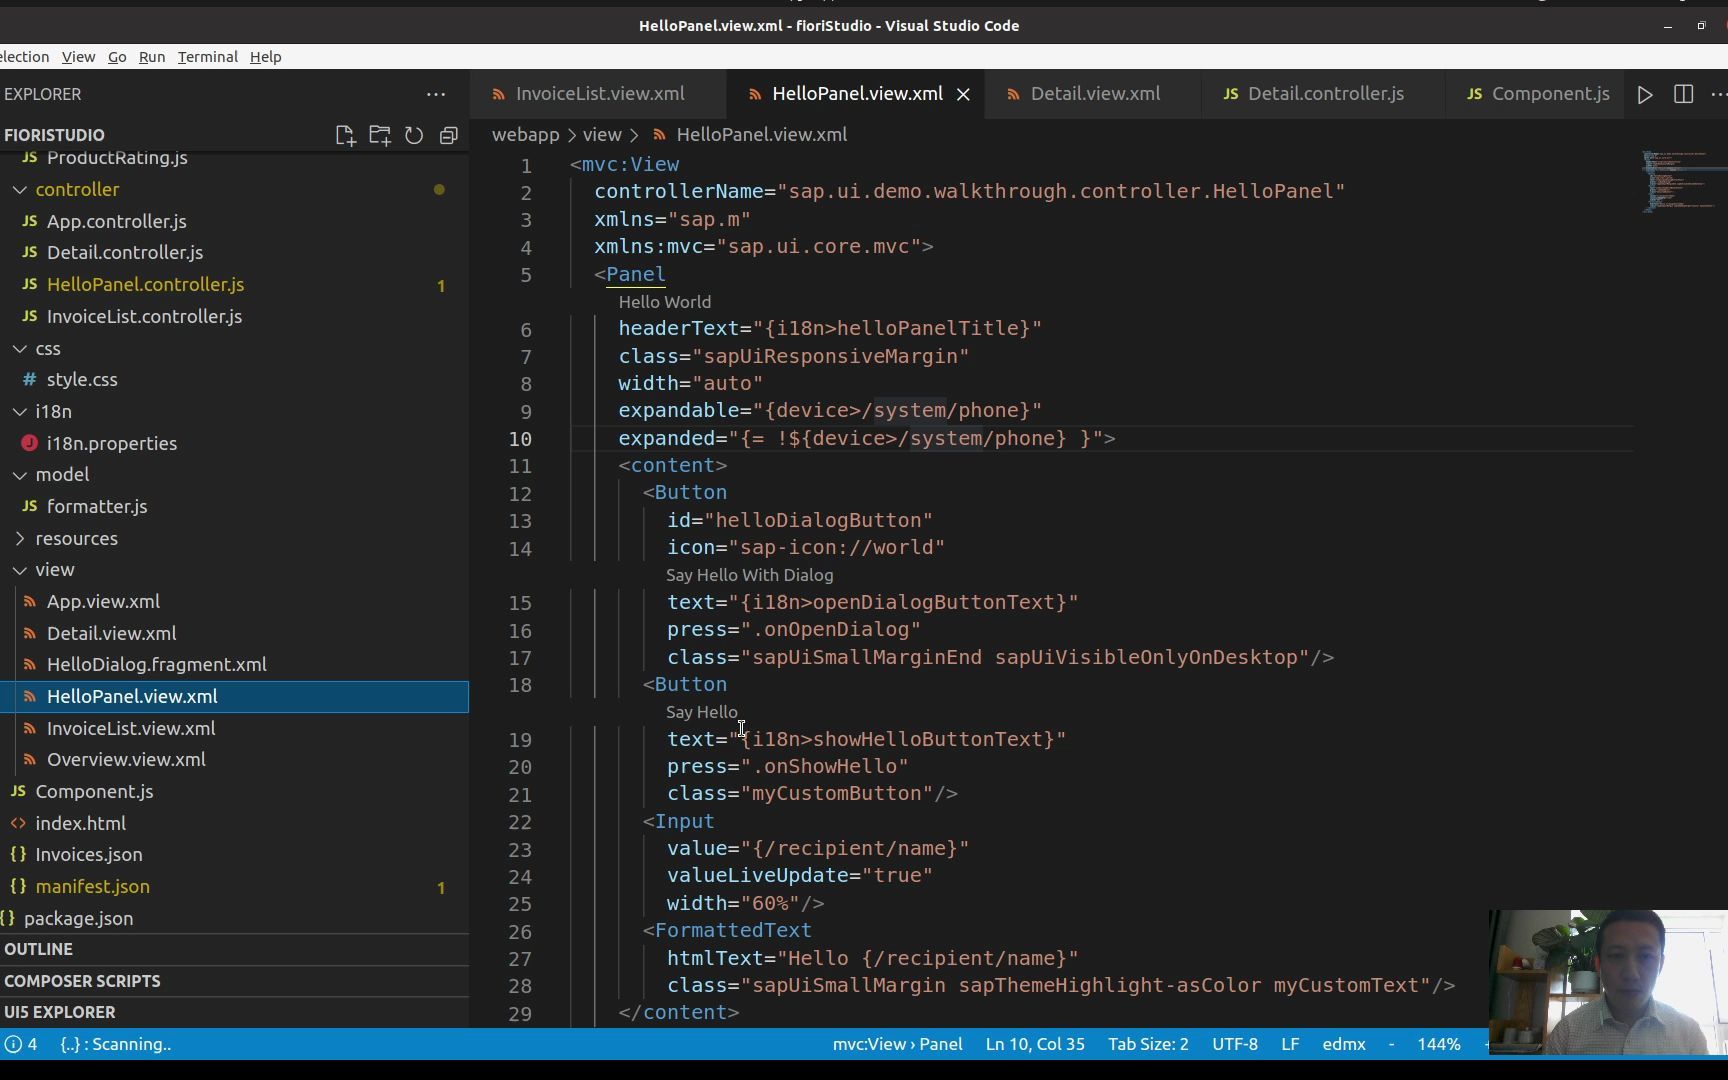The image size is (1728, 1080).
Task: Open the Go menu
Action: tap(117, 57)
